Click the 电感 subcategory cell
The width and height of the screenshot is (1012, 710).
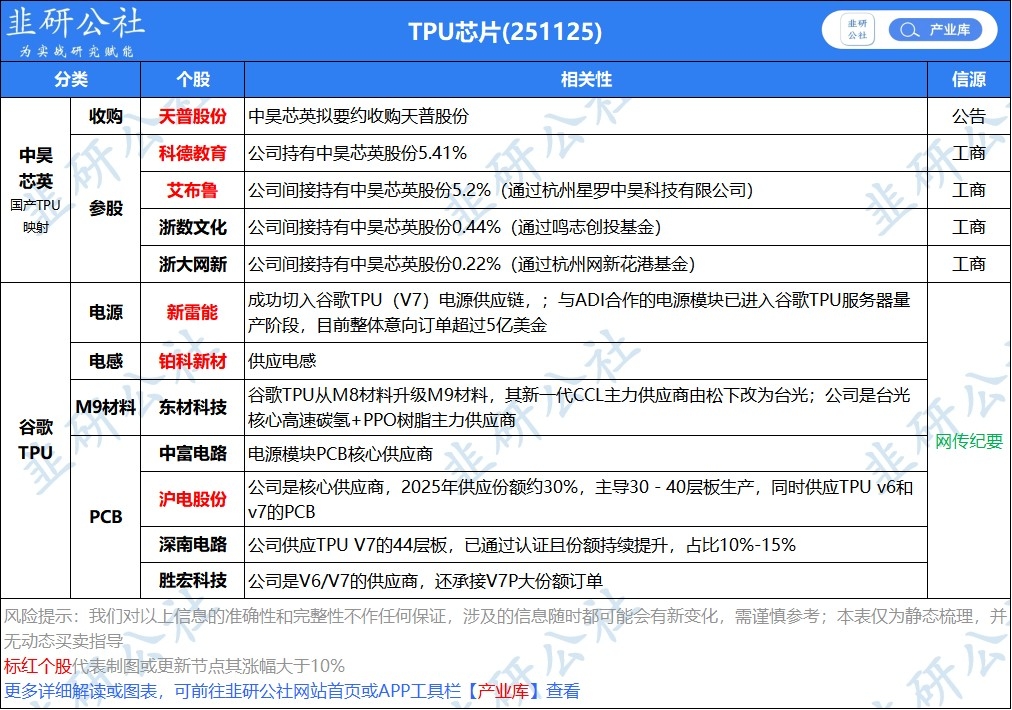pyautogui.click(x=105, y=361)
